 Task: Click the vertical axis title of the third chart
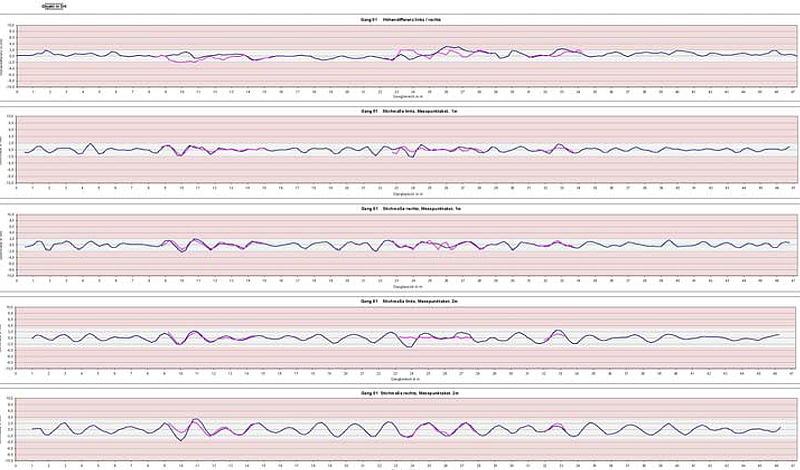coord(5,245)
